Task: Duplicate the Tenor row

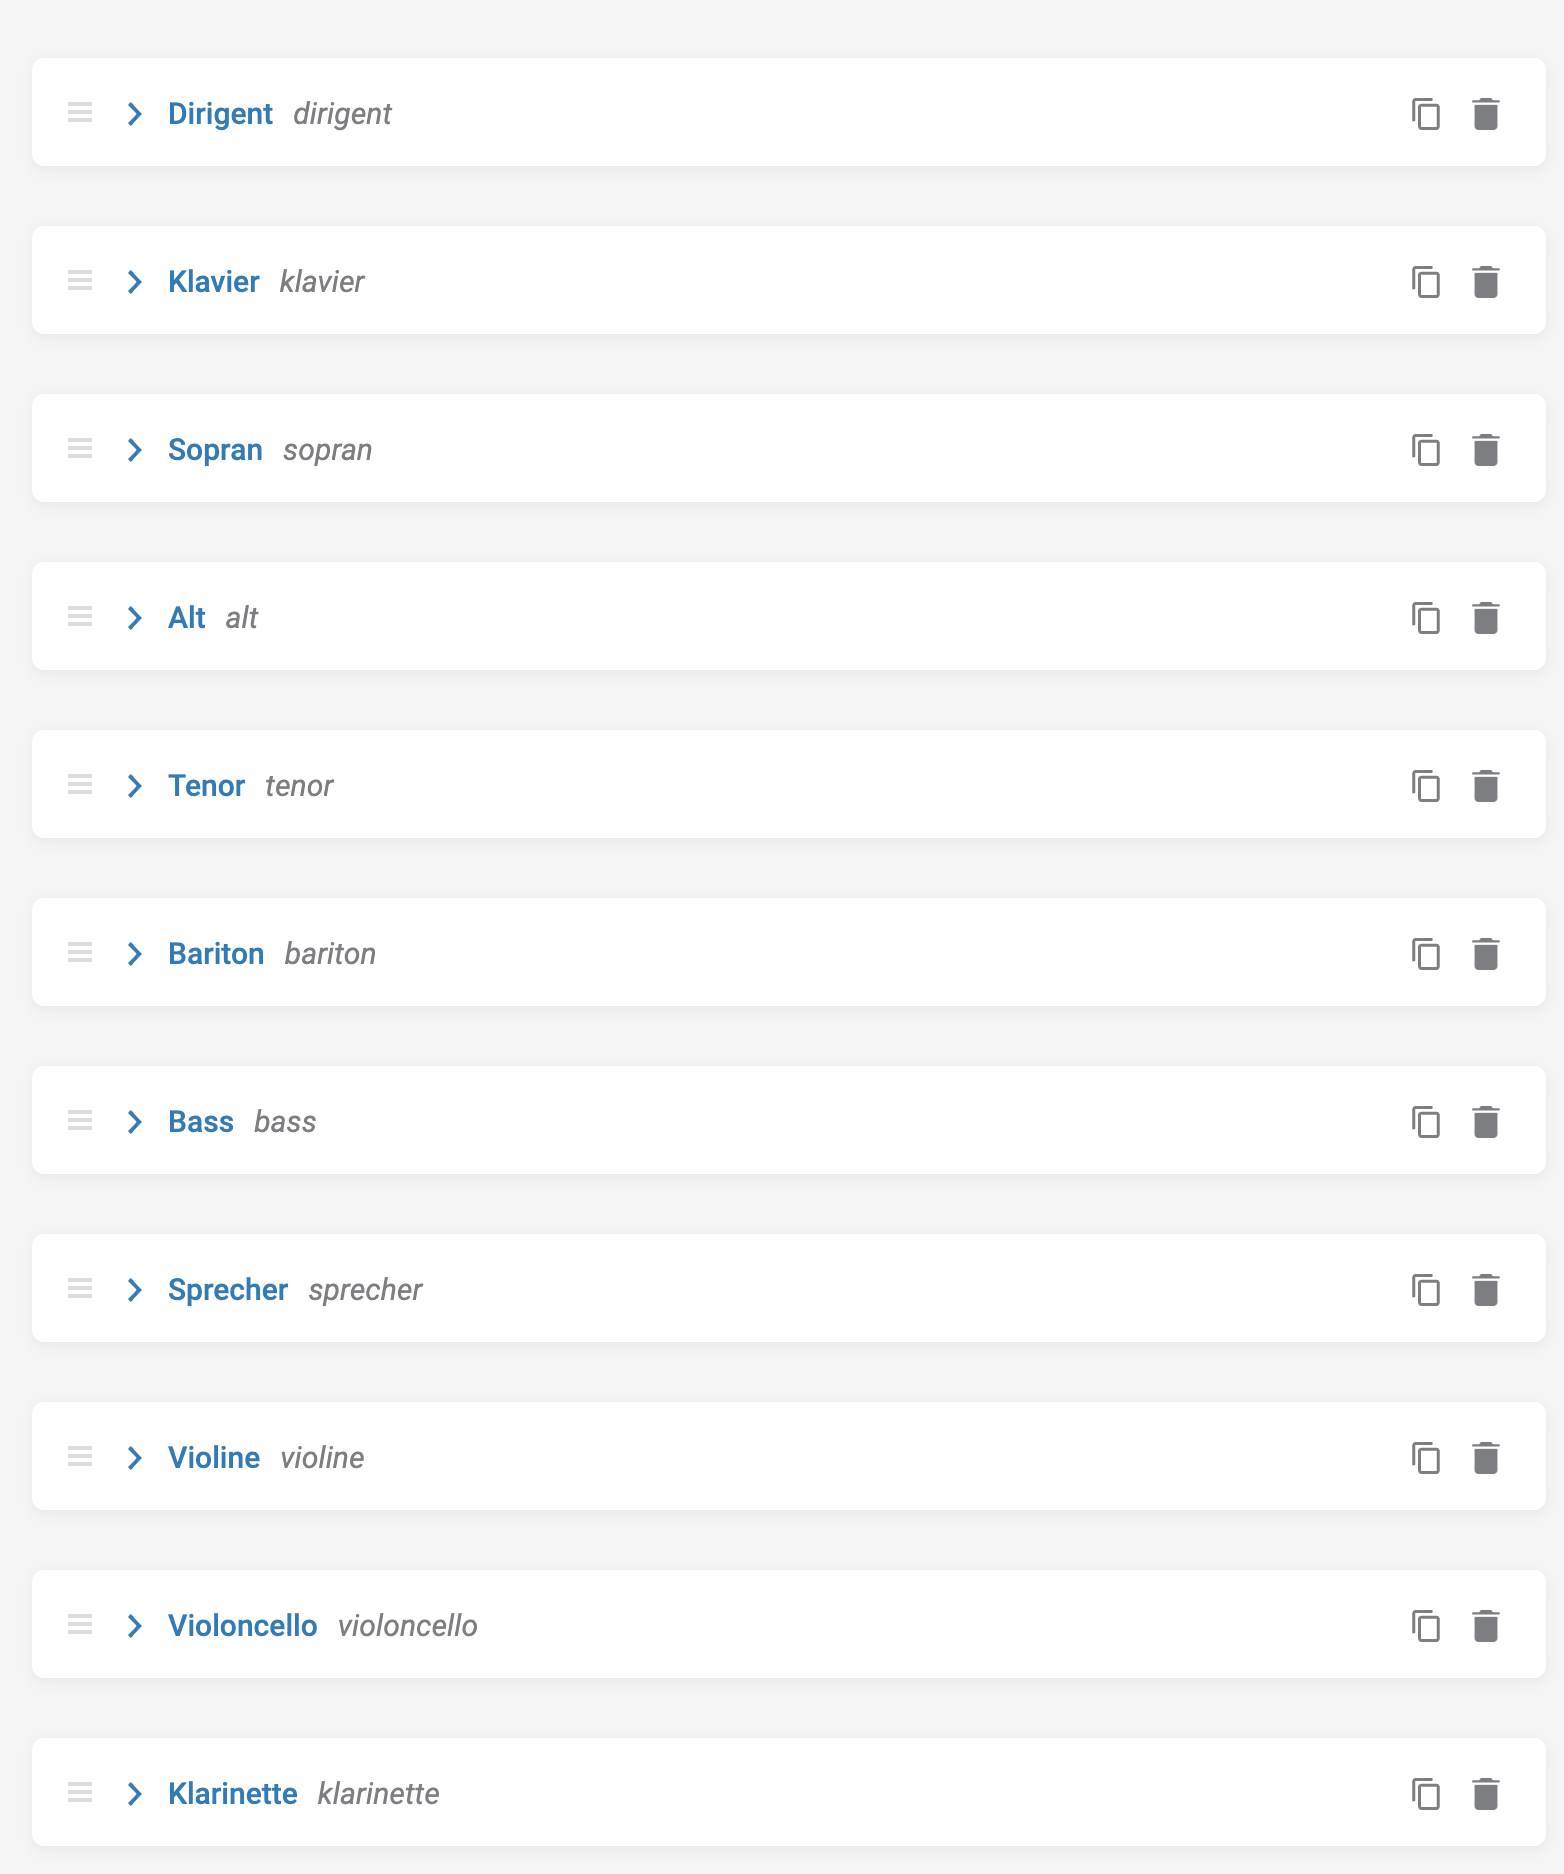Action: 1426,786
